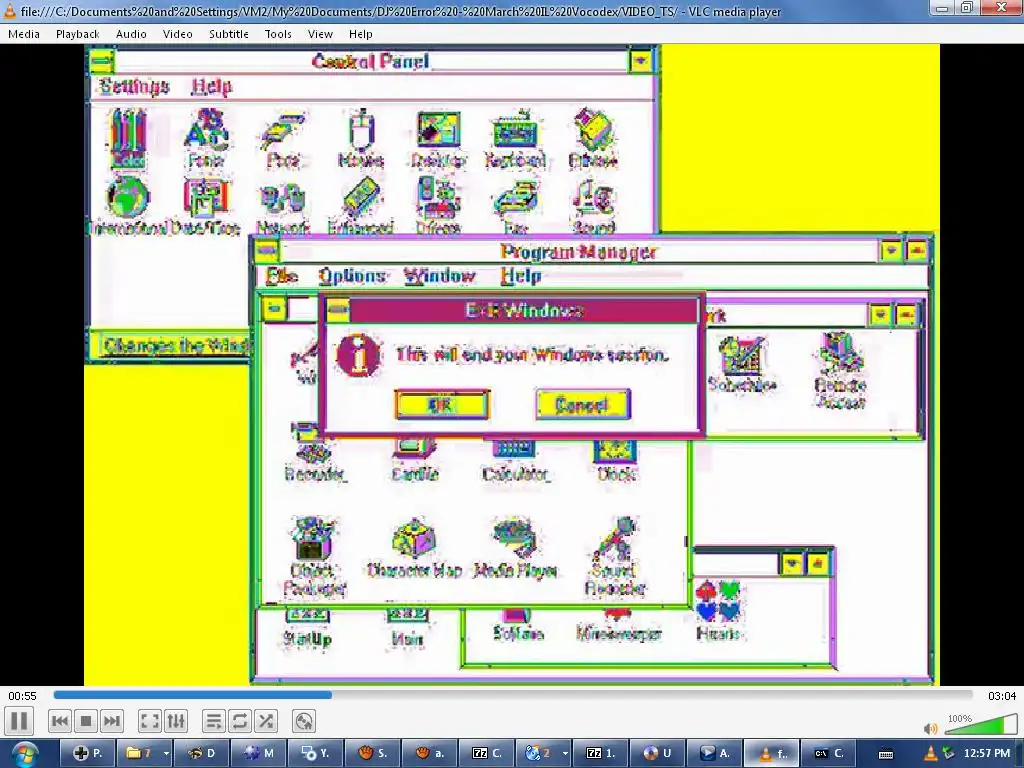Click OK in the Exit Windows dialog
This screenshot has height=768, width=1024.
tap(442, 405)
